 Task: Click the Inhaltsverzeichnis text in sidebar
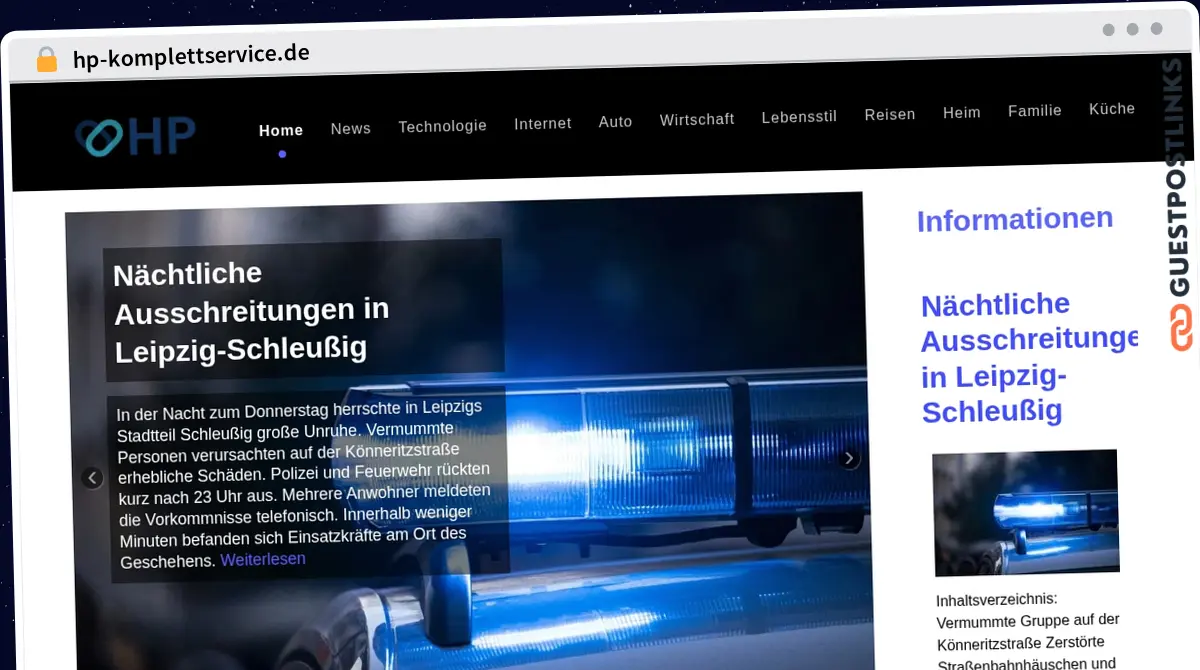997,600
